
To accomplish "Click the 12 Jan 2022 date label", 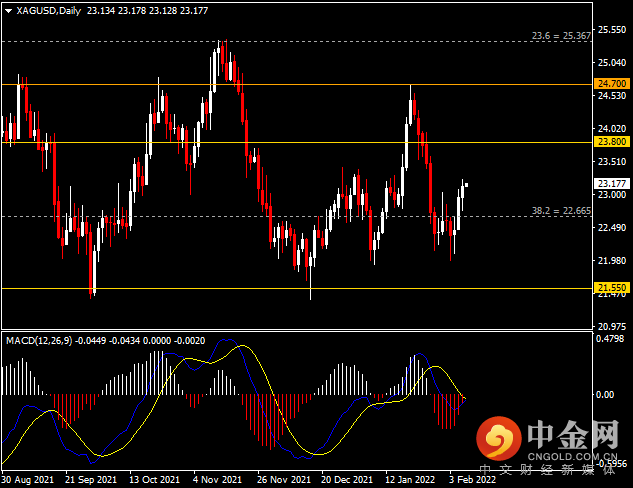I will [x=410, y=480].
